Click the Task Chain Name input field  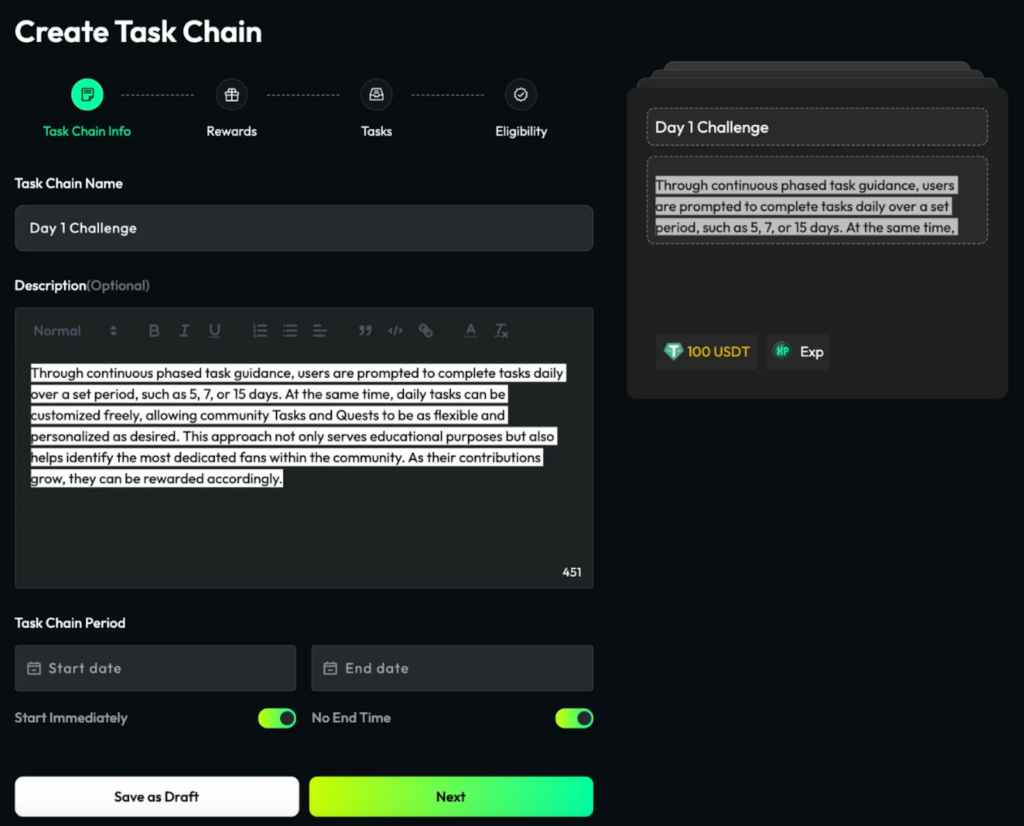(304, 228)
